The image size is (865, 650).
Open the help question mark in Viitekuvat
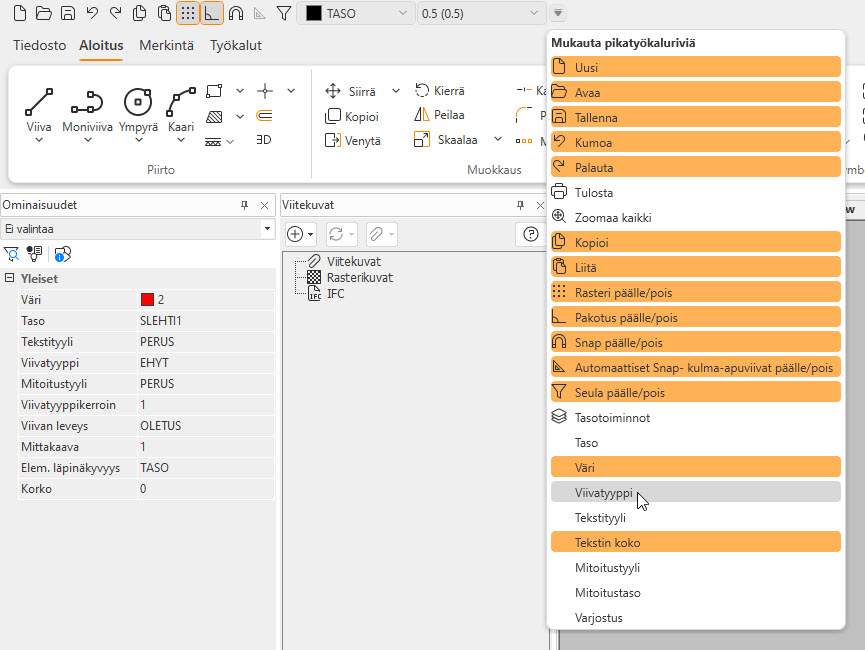(531, 234)
